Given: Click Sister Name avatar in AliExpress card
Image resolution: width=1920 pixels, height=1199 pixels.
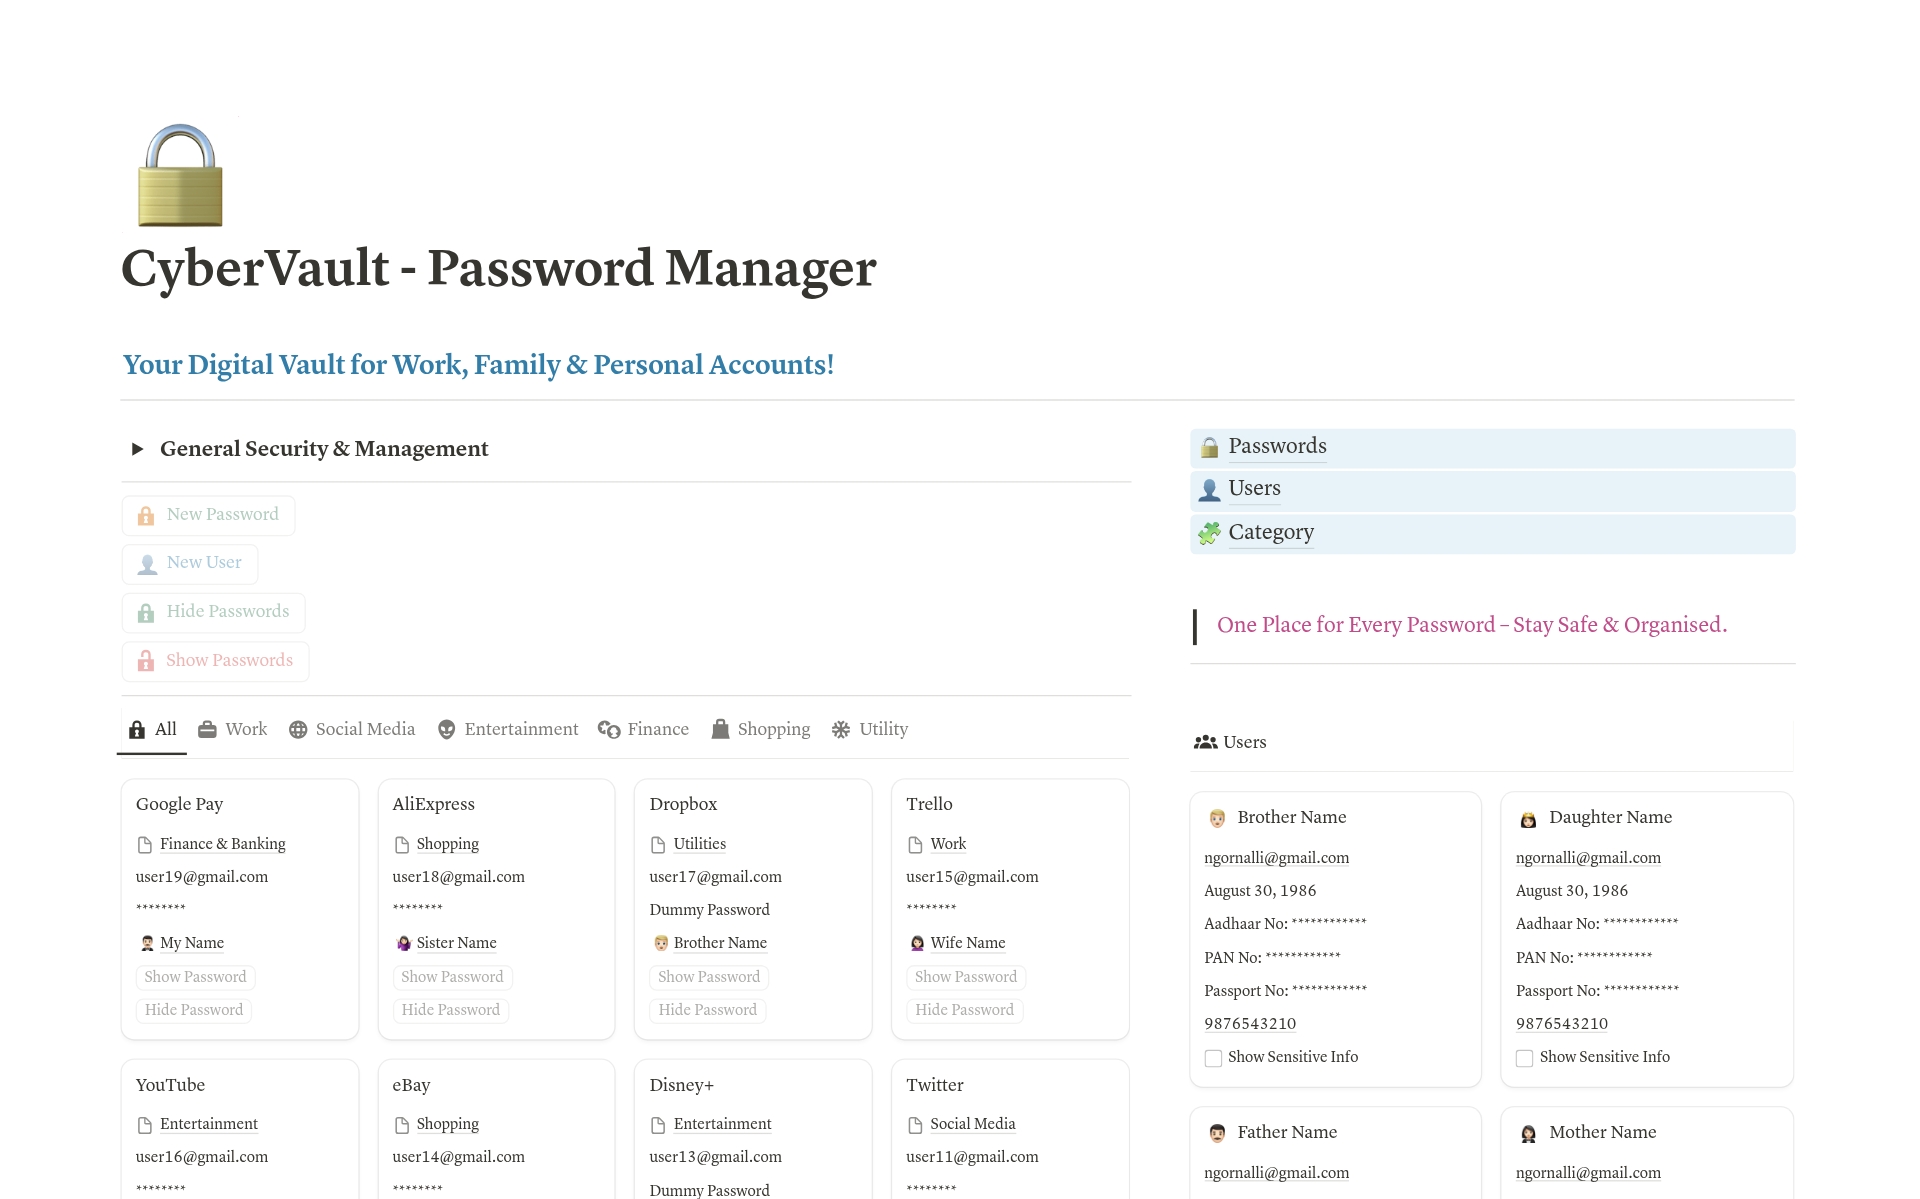Looking at the screenshot, I should (404, 943).
